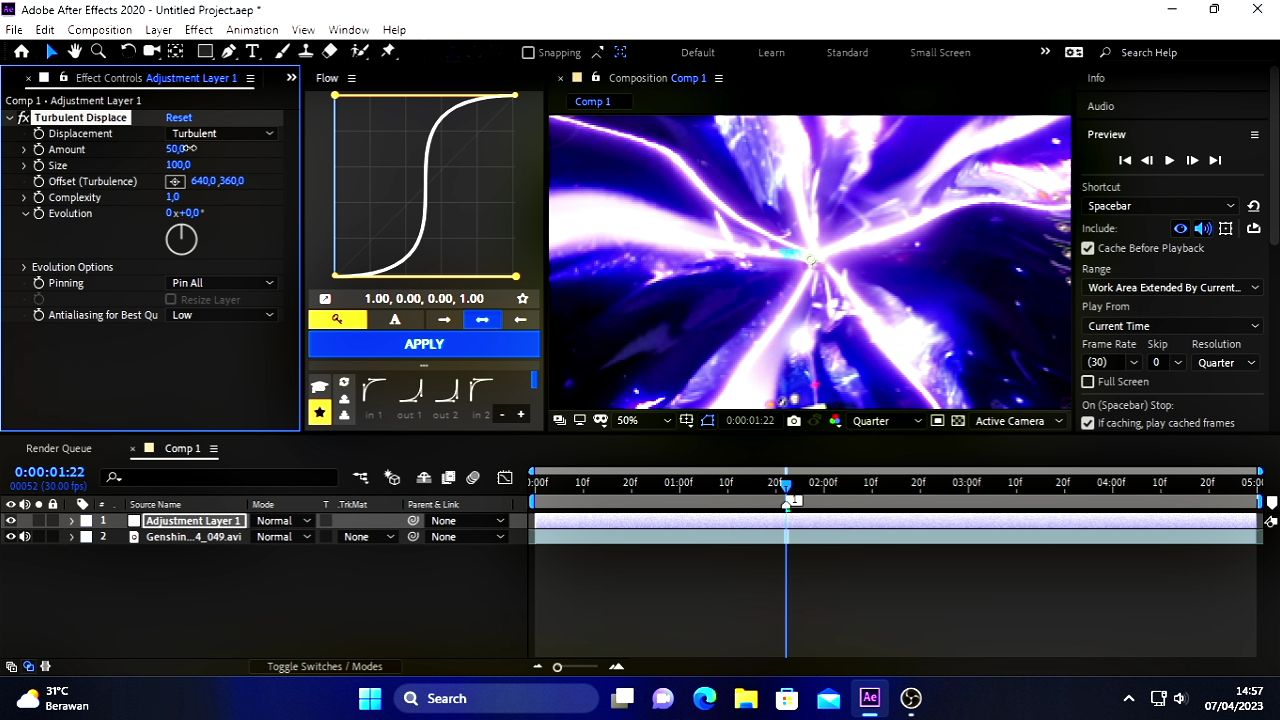This screenshot has height=720, width=1280.
Task: Toggle If caching, play cached frames checkbox
Action: click(1088, 423)
